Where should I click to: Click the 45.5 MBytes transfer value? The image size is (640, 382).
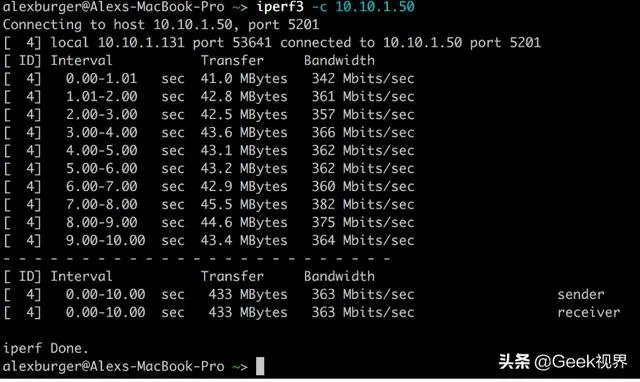(x=244, y=204)
